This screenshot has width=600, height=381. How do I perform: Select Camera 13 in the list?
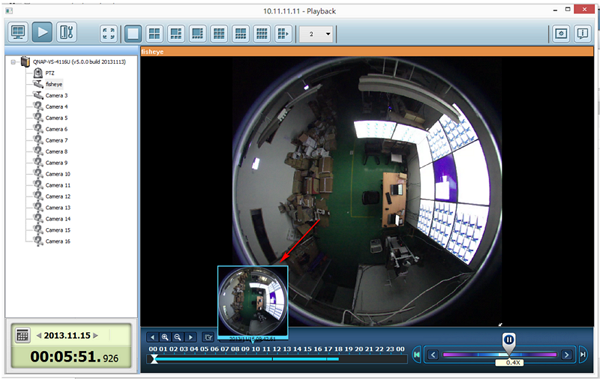pyautogui.click(x=58, y=208)
